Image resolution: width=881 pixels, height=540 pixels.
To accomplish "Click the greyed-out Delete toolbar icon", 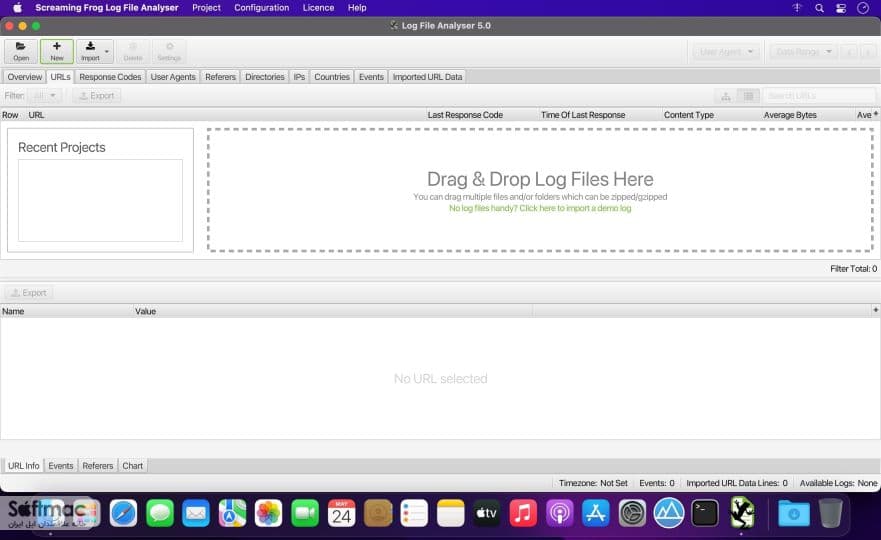I will [133, 51].
